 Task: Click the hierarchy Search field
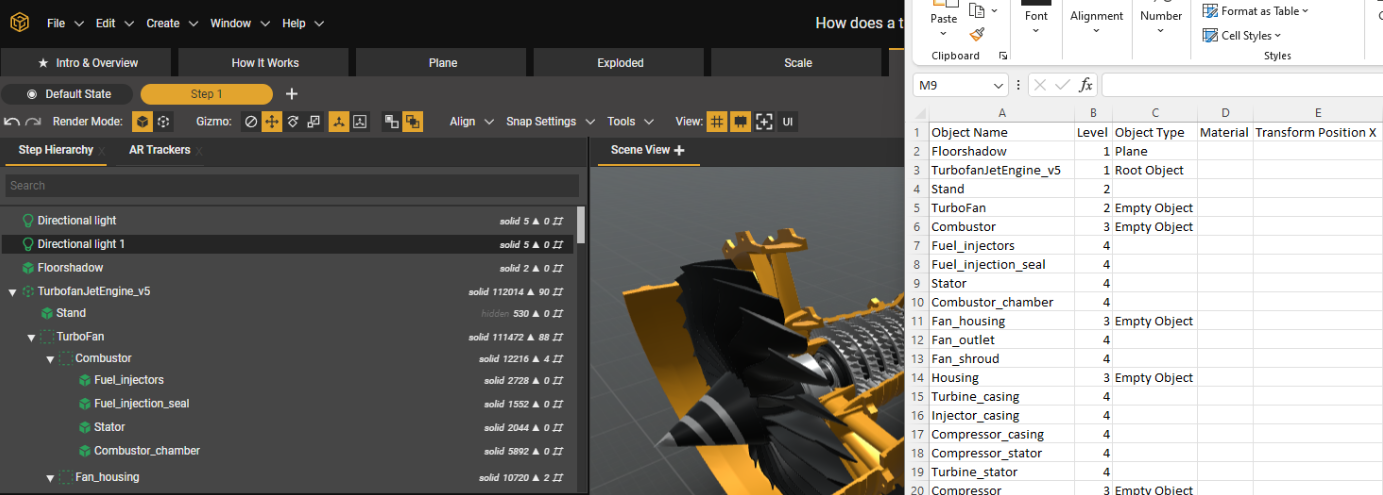[291, 186]
